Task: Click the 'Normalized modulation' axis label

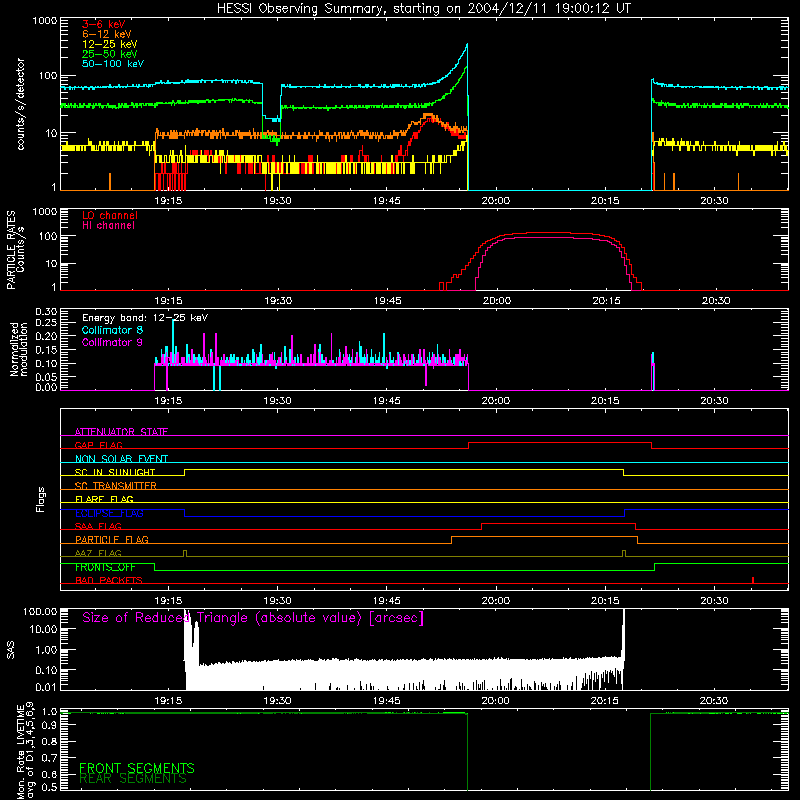Action: pos(18,349)
